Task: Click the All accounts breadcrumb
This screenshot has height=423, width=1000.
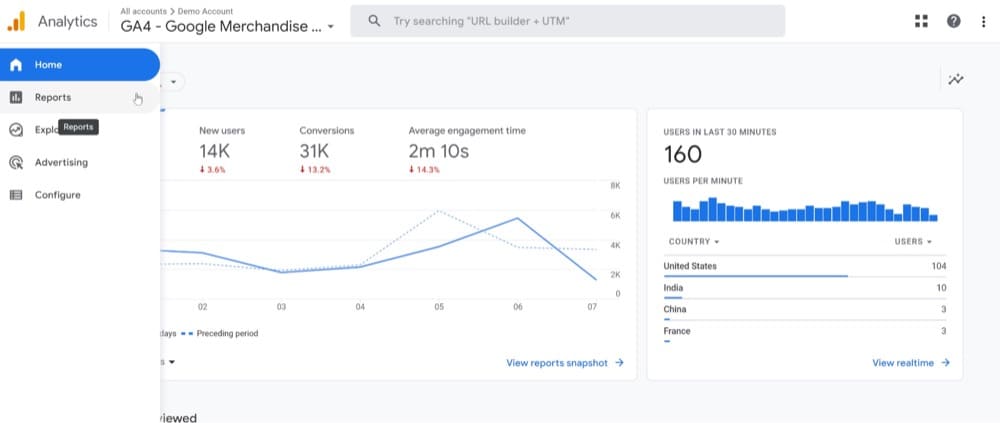Action: [143, 11]
